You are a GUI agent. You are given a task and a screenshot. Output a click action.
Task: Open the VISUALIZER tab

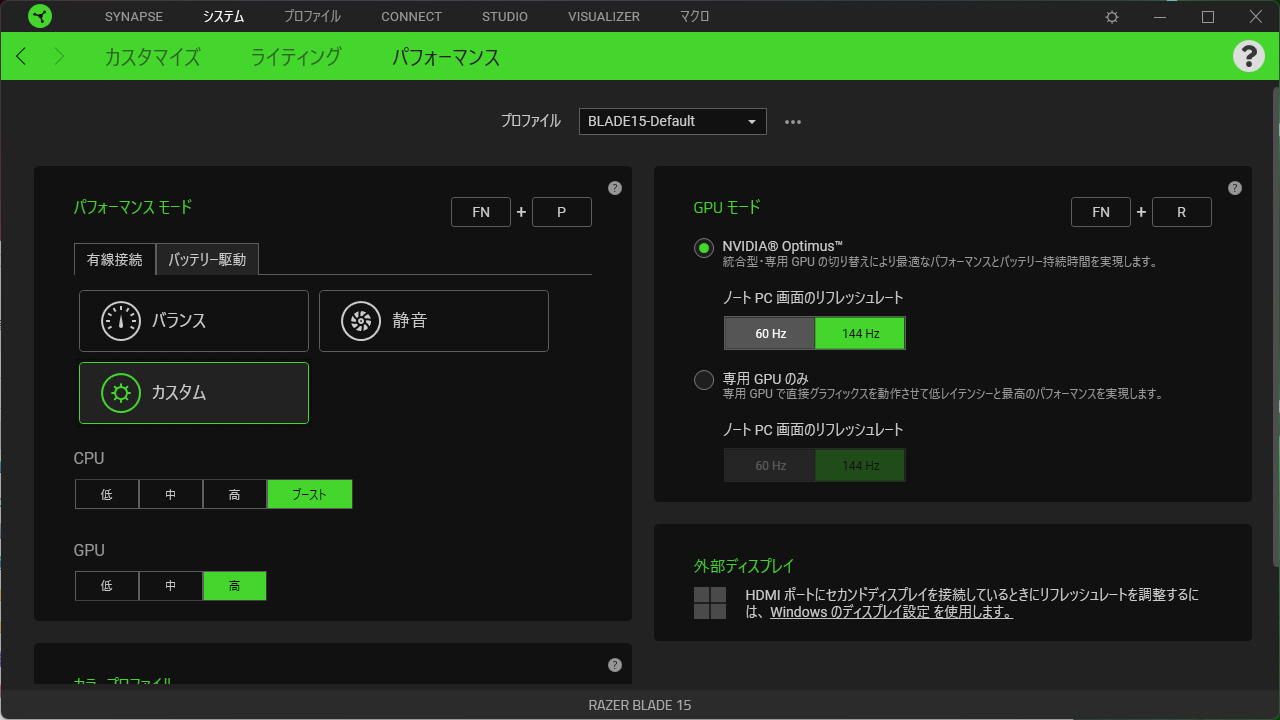coord(604,17)
